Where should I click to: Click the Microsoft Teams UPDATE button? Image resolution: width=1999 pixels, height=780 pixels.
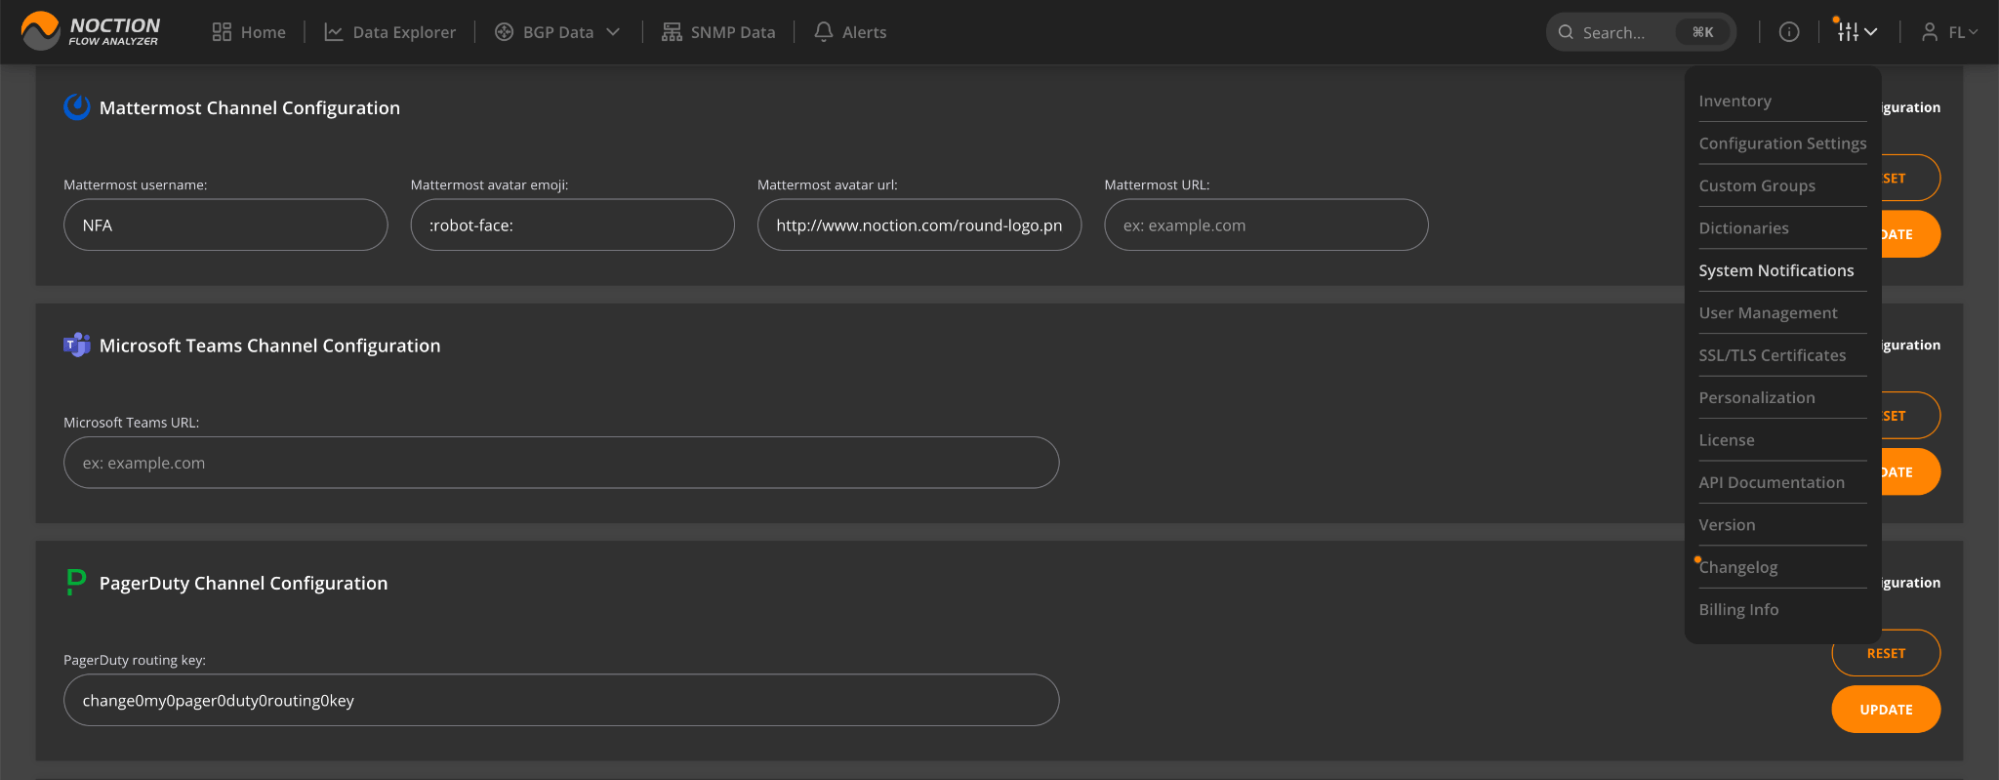pos(1911,471)
